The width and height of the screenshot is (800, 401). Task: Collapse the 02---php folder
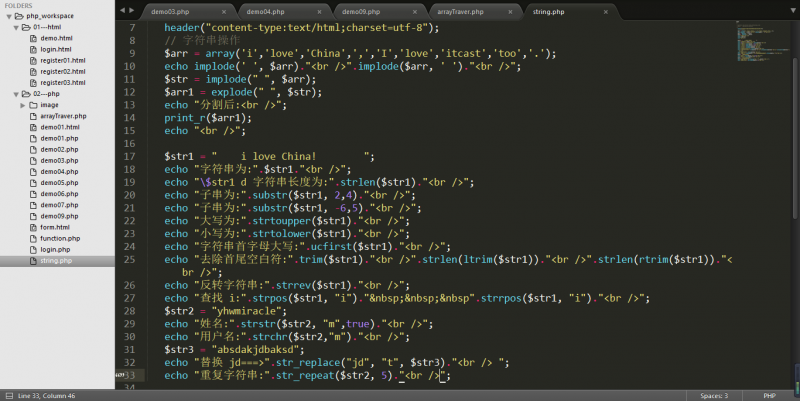[x=15, y=93]
